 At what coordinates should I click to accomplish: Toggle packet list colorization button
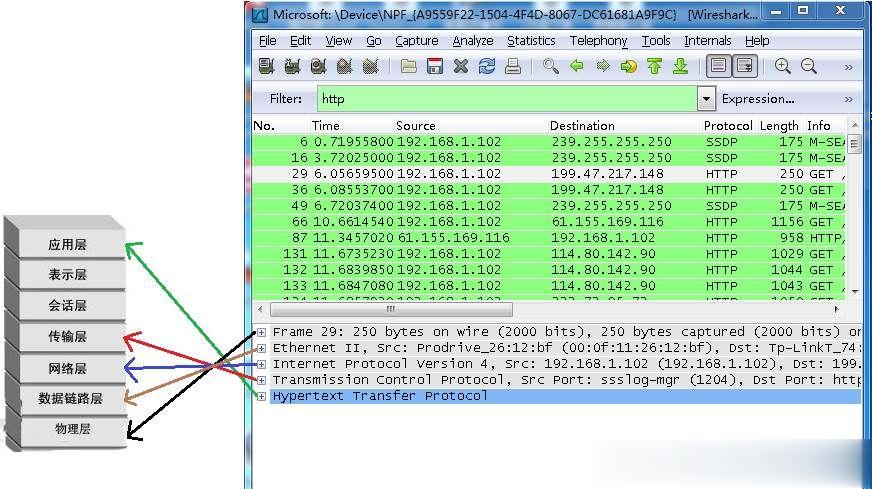(x=719, y=66)
